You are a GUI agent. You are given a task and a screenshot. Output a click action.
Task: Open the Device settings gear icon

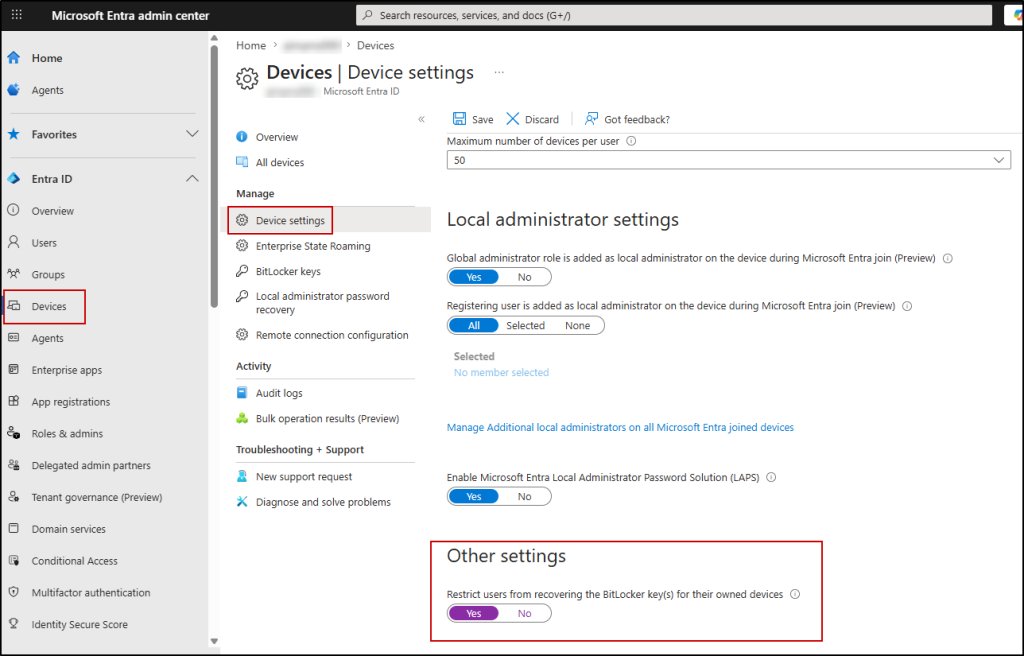(241, 219)
